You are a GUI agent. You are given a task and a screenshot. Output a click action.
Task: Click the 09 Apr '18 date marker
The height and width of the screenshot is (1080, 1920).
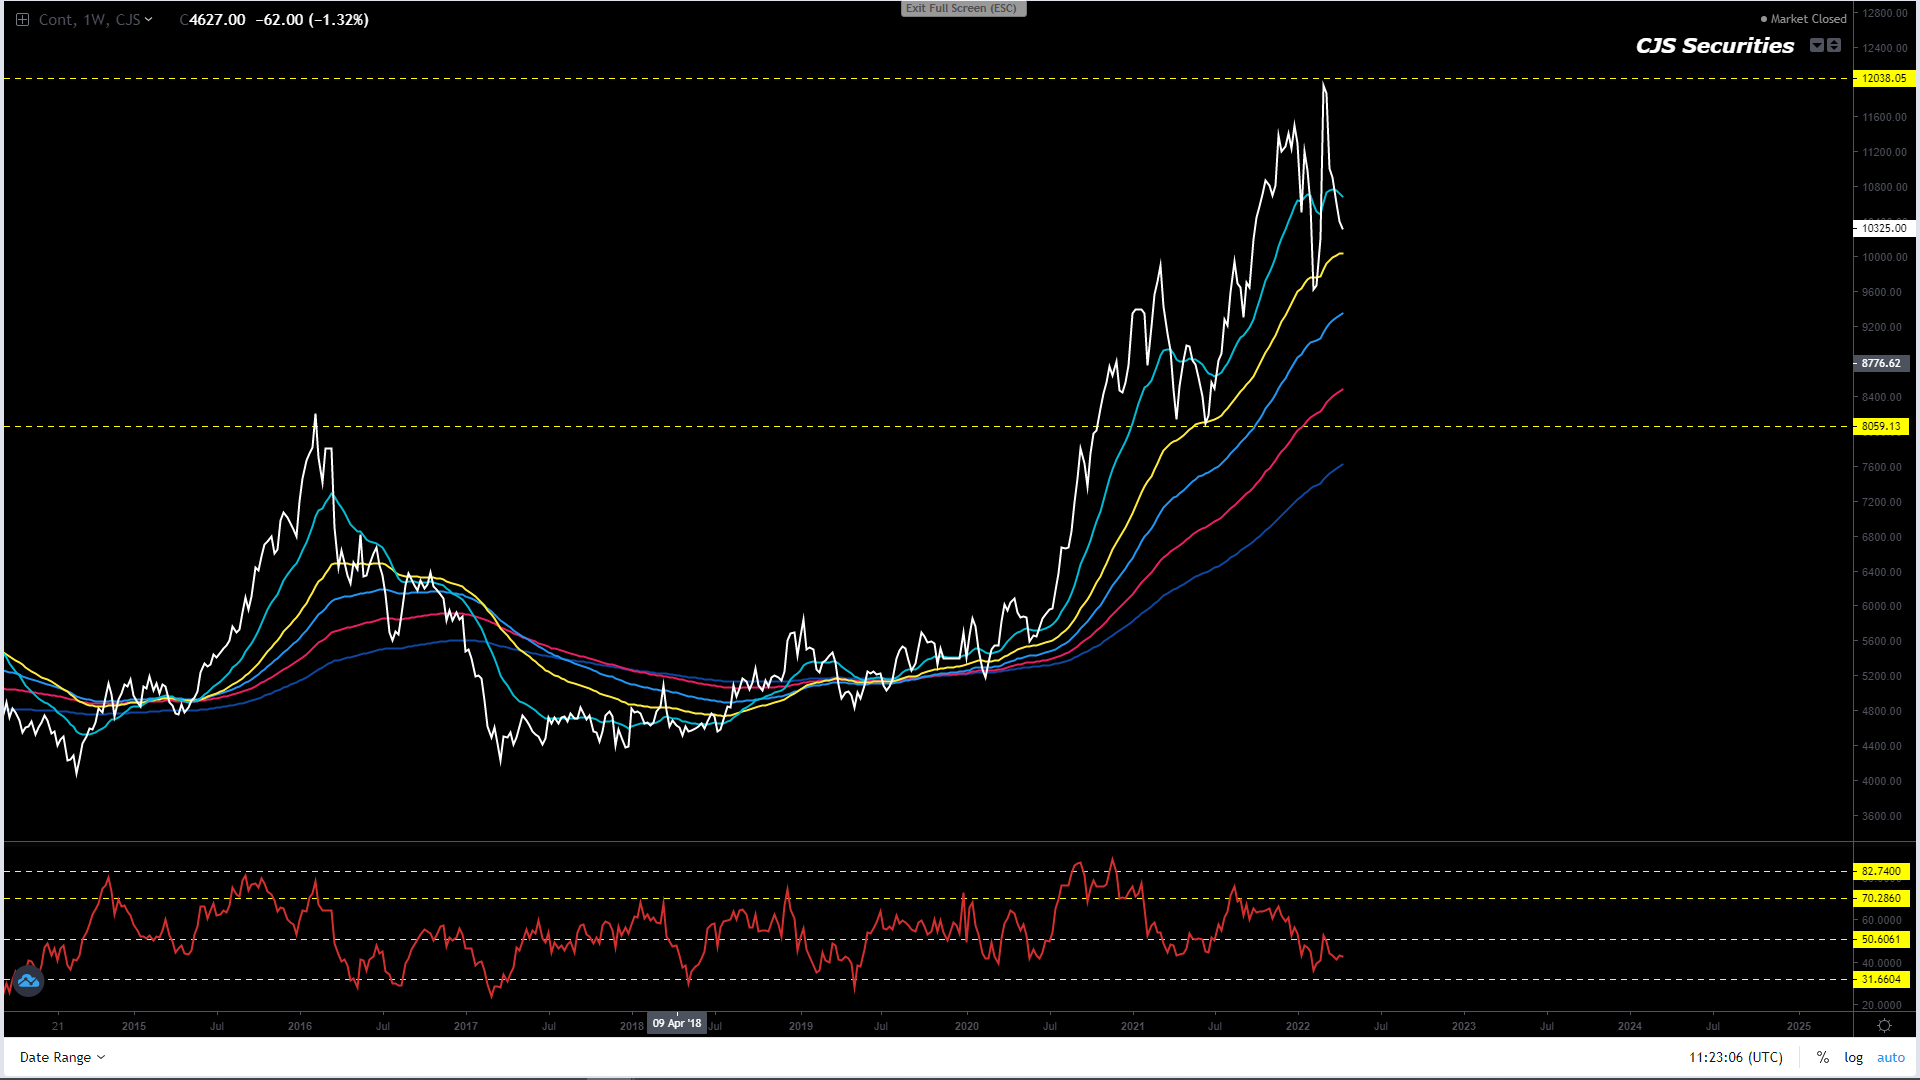tap(677, 1023)
